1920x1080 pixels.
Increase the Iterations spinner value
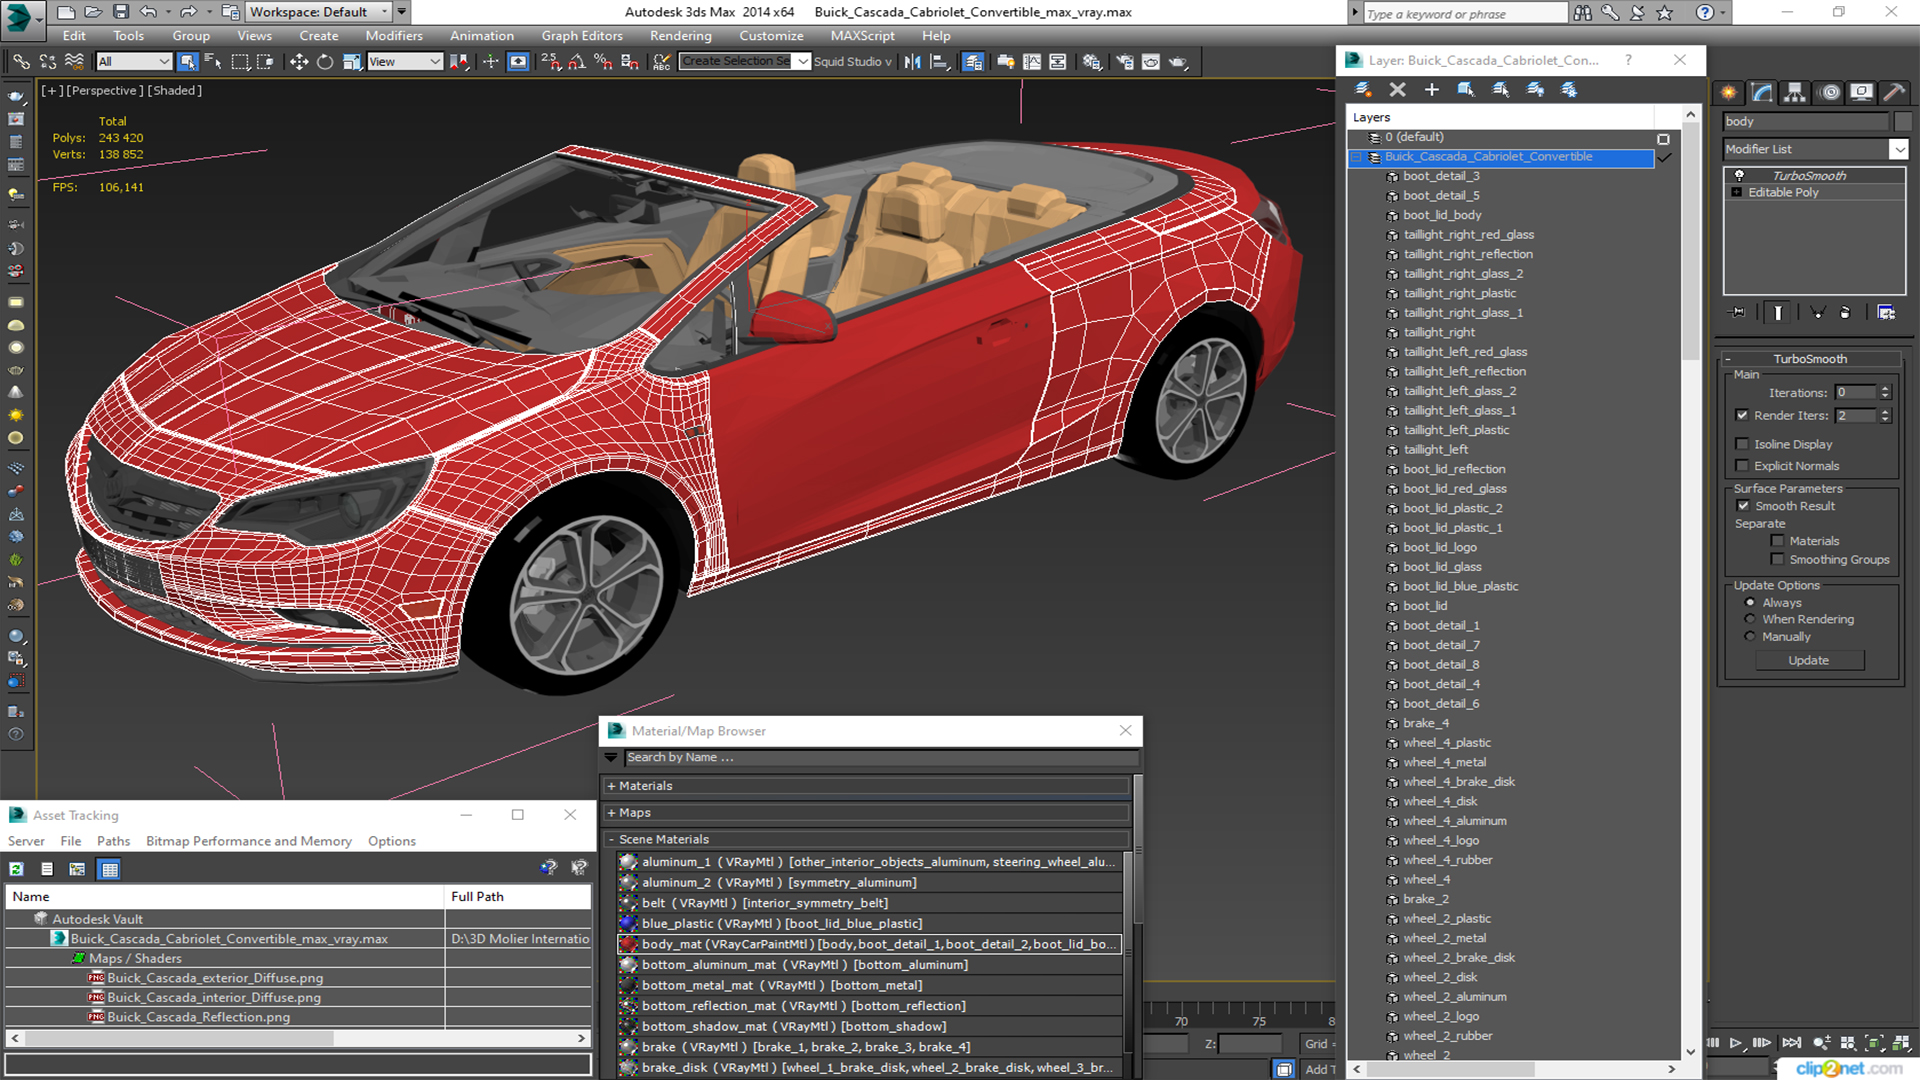pos(1885,389)
